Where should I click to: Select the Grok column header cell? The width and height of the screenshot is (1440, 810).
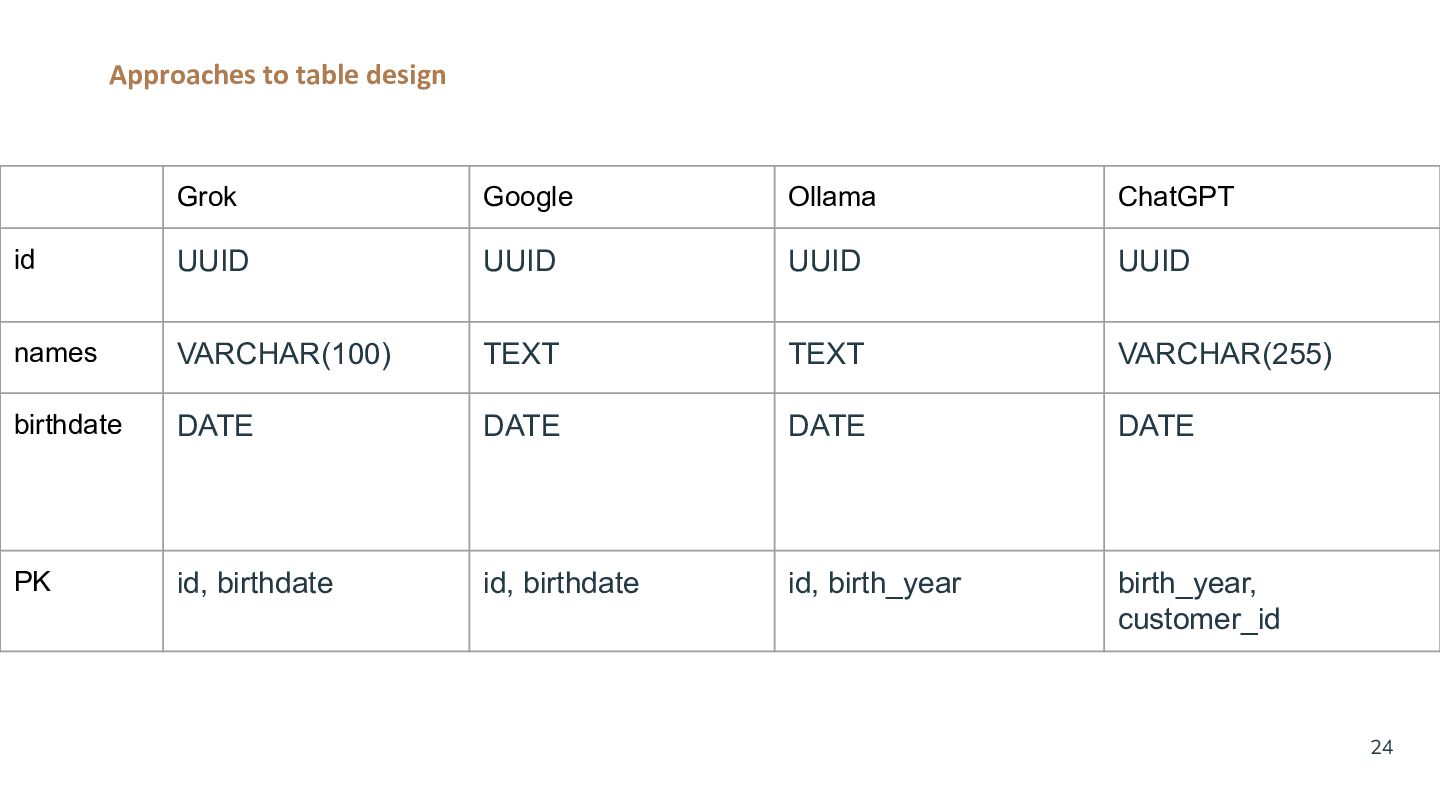(207, 196)
